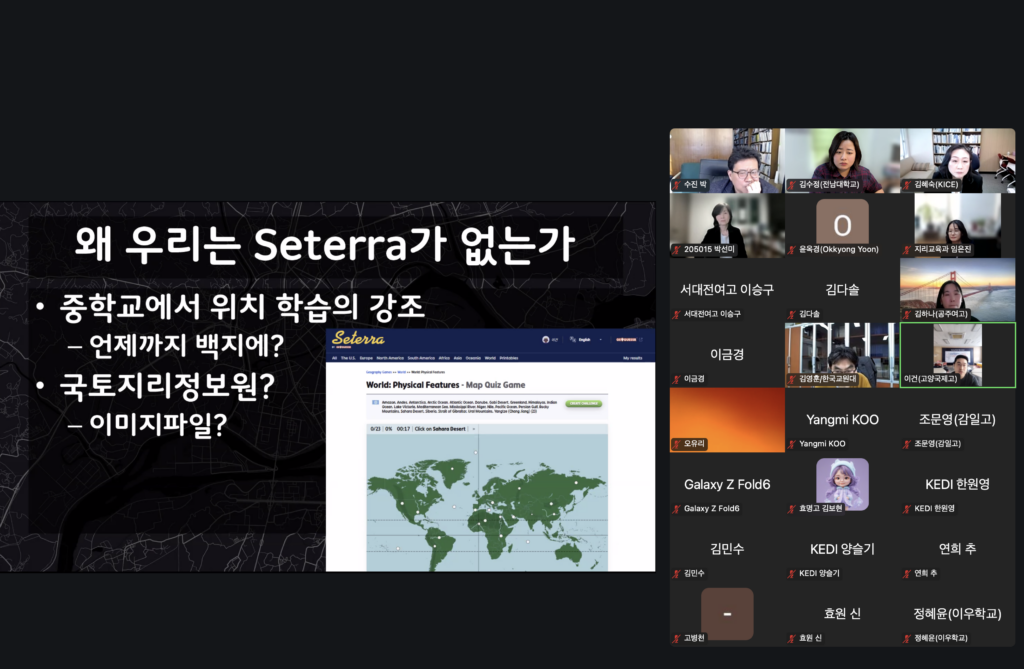The image size is (1024, 669).
Task: Click large 김다솔 participant name
Action: pos(842,289)
